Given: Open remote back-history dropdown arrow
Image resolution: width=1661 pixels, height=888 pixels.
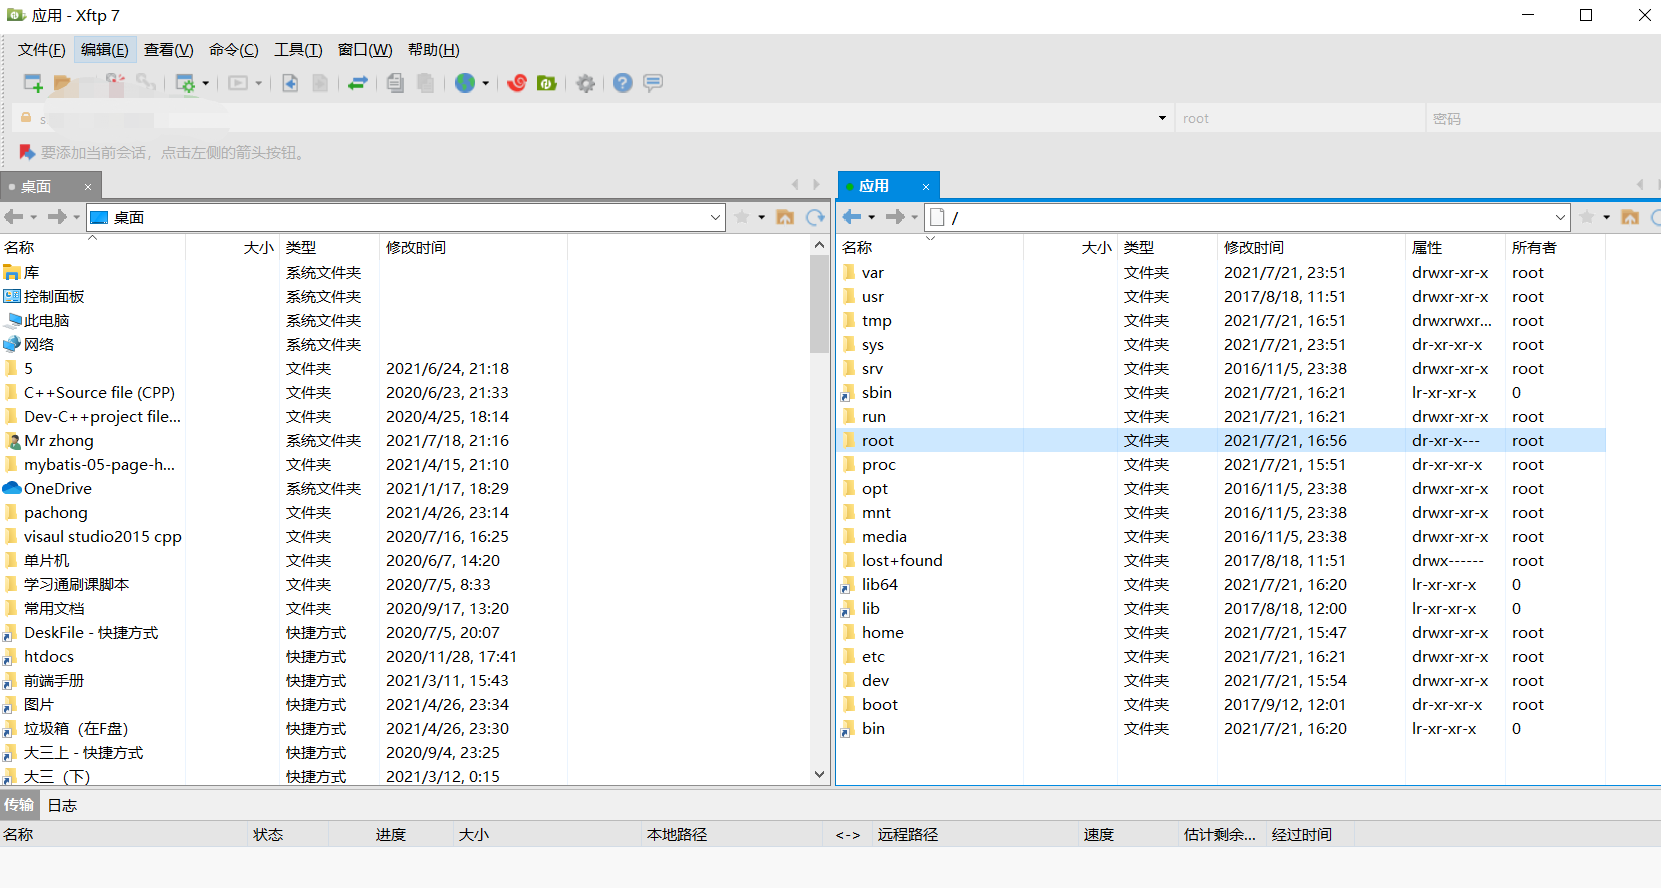Looking at the screenshot, I should 871,217.
